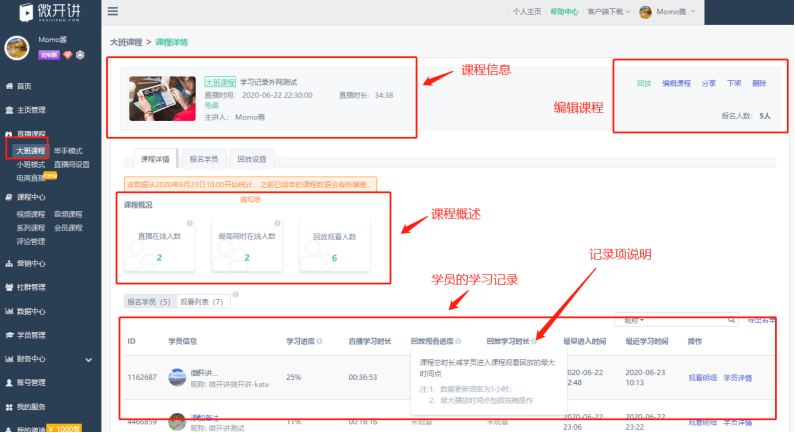Image resolution: width=795 pixels, height=433 pixels.
Task: Switch to the 报名学员 tab
Action: coord(205,159)
